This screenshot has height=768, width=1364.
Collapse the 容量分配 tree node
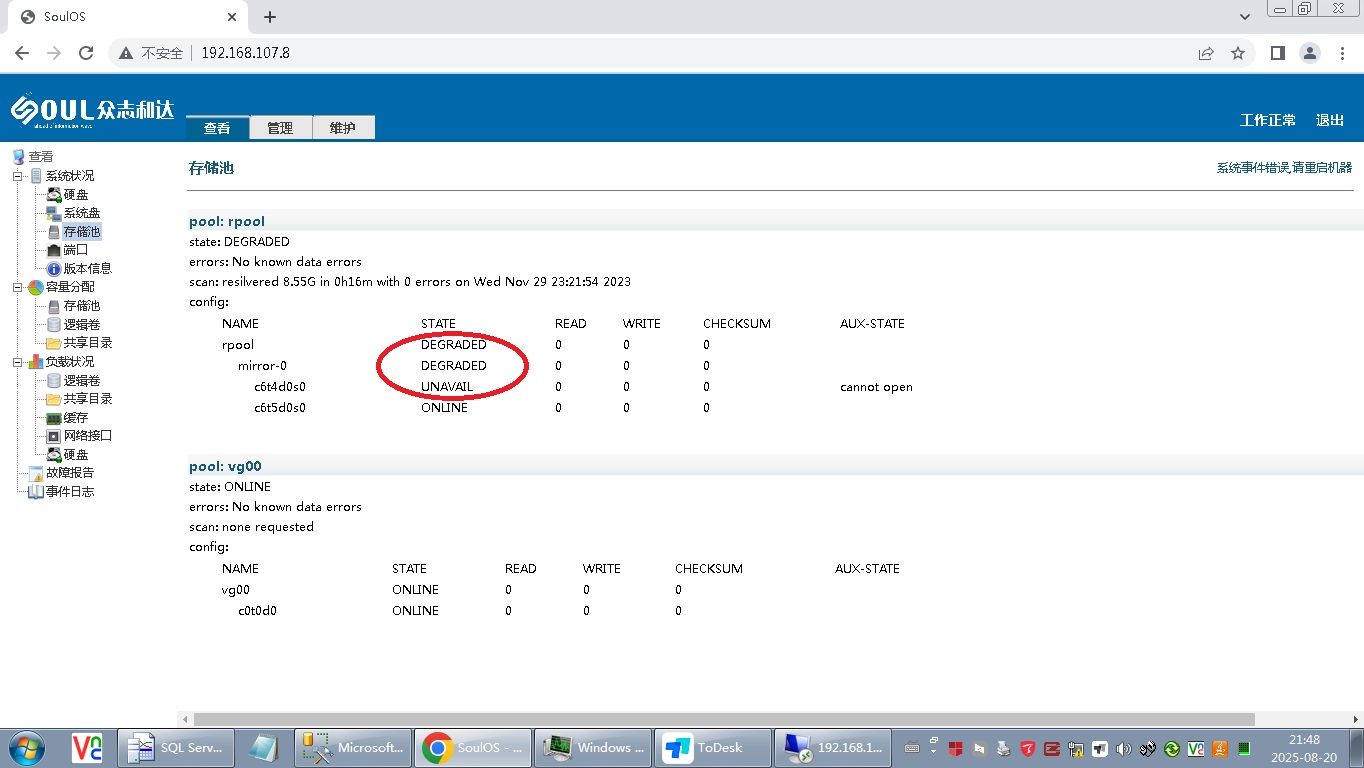tap(17, 287)
